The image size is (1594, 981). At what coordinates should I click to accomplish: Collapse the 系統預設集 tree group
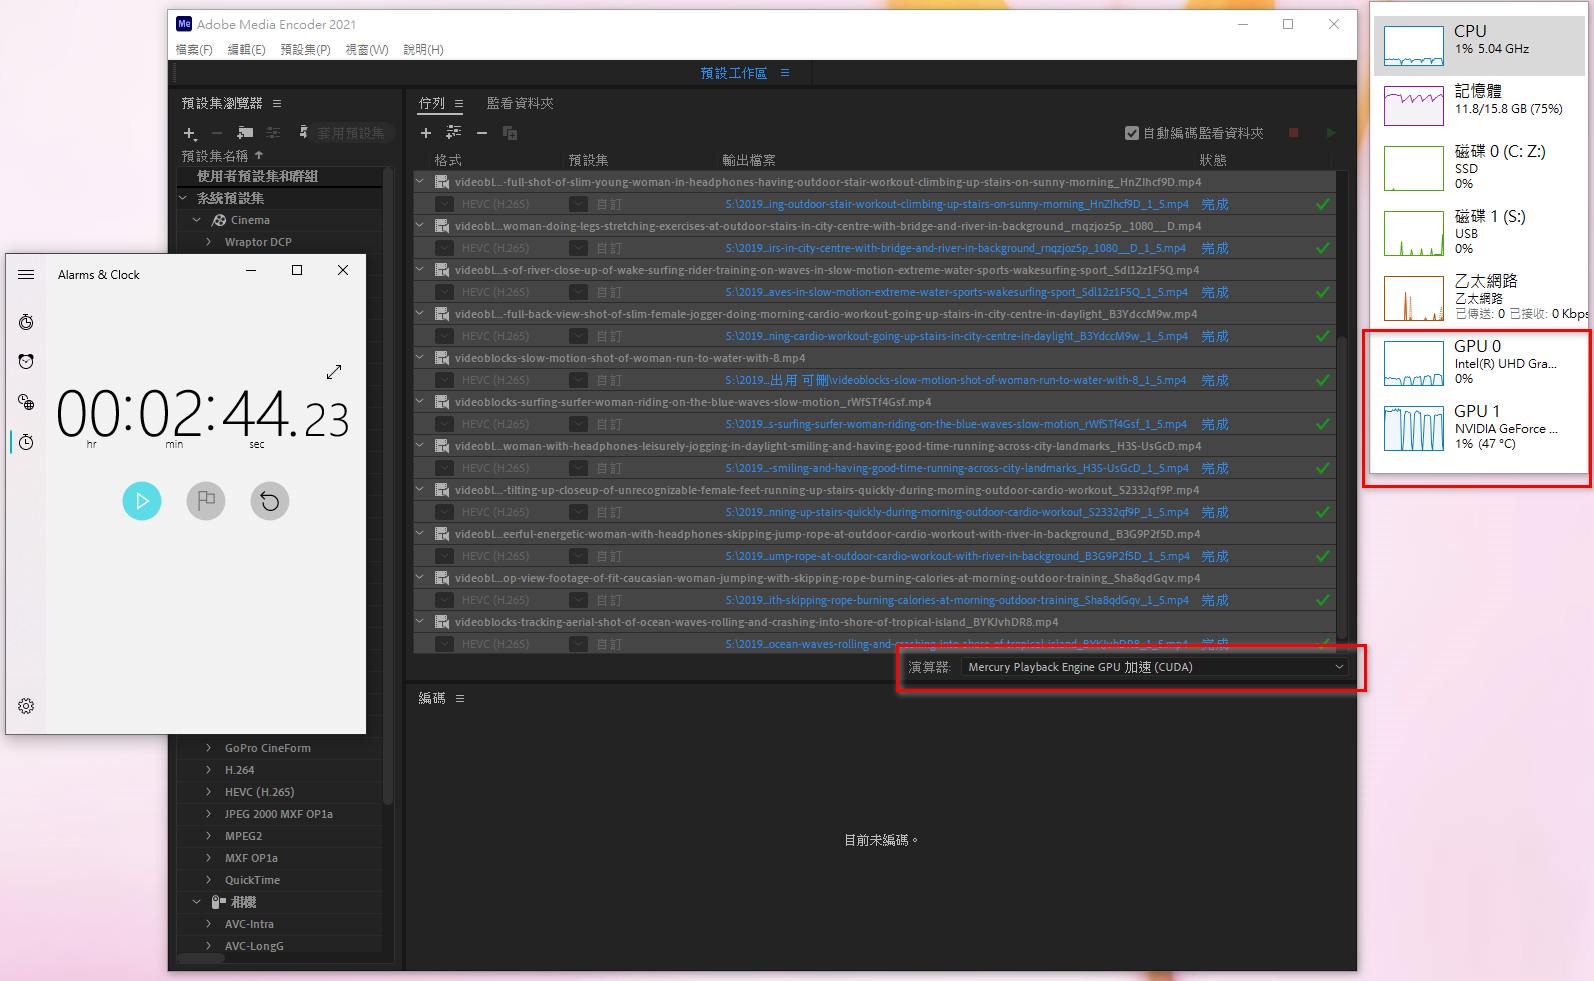[184, 198]
